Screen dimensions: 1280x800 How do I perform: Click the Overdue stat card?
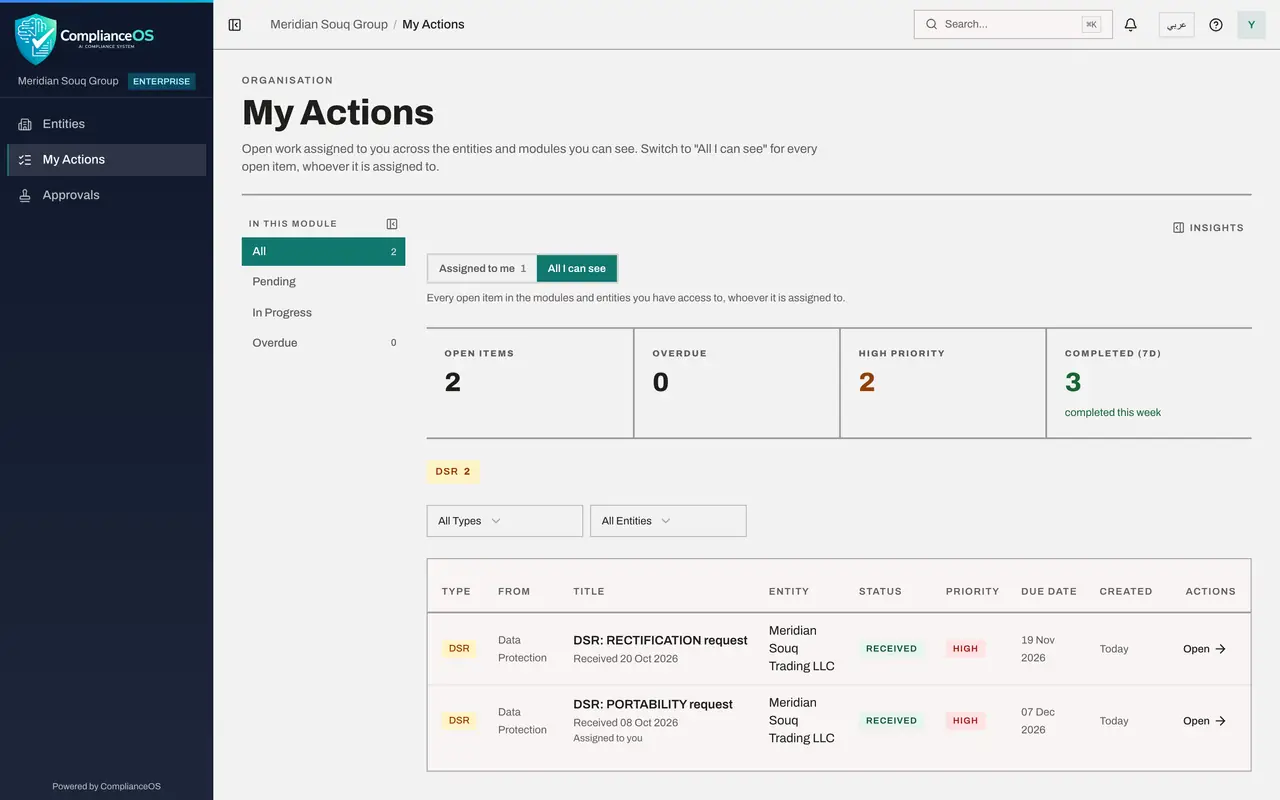click(x=737, y=383)
